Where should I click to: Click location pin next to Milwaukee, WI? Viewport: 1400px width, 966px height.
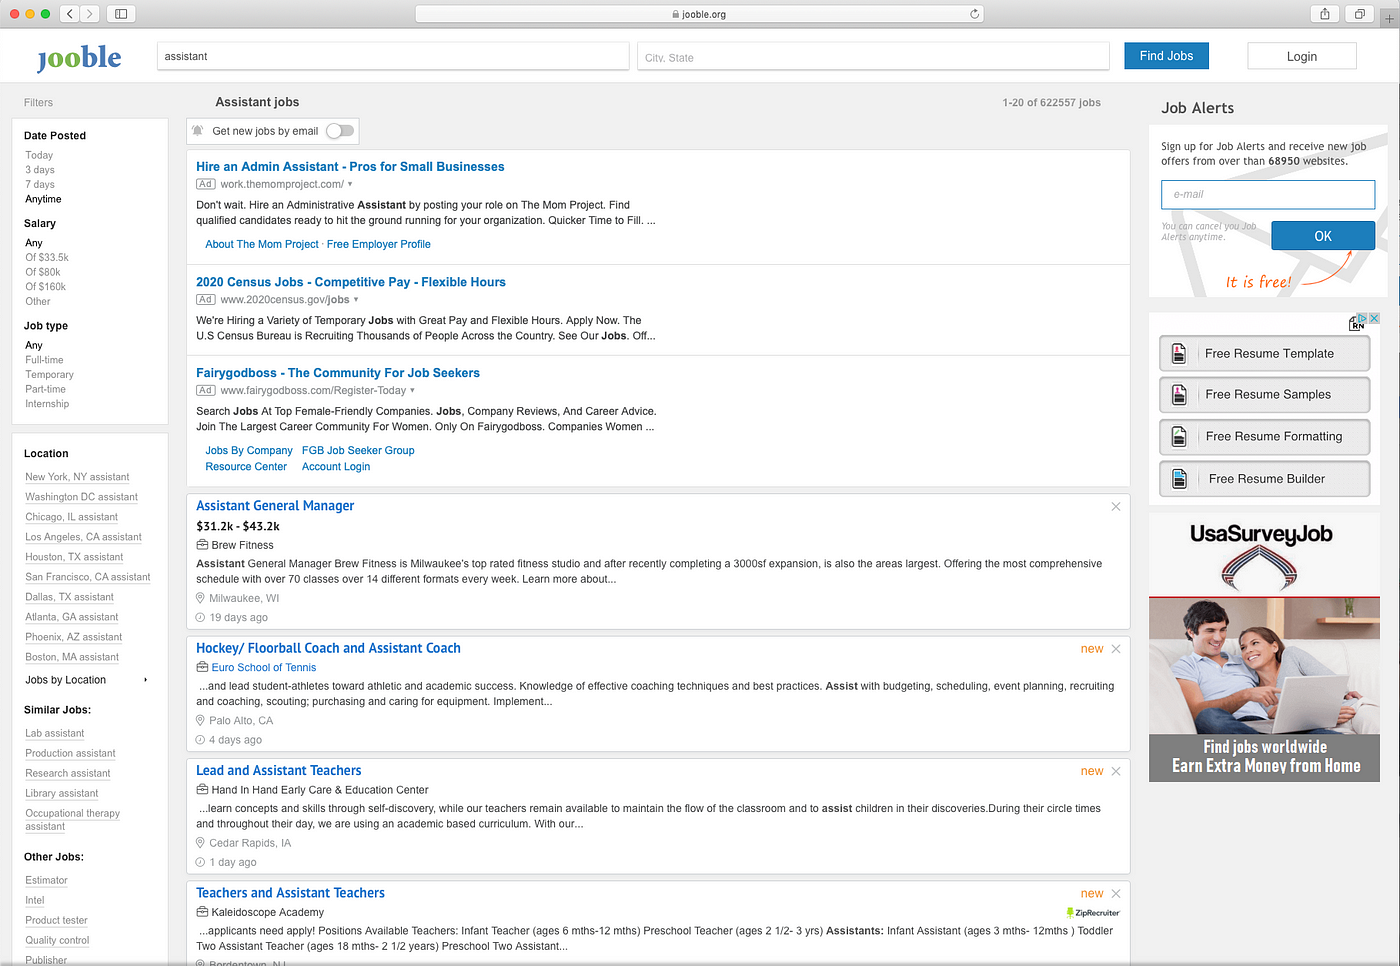click(x=200, y=598)
